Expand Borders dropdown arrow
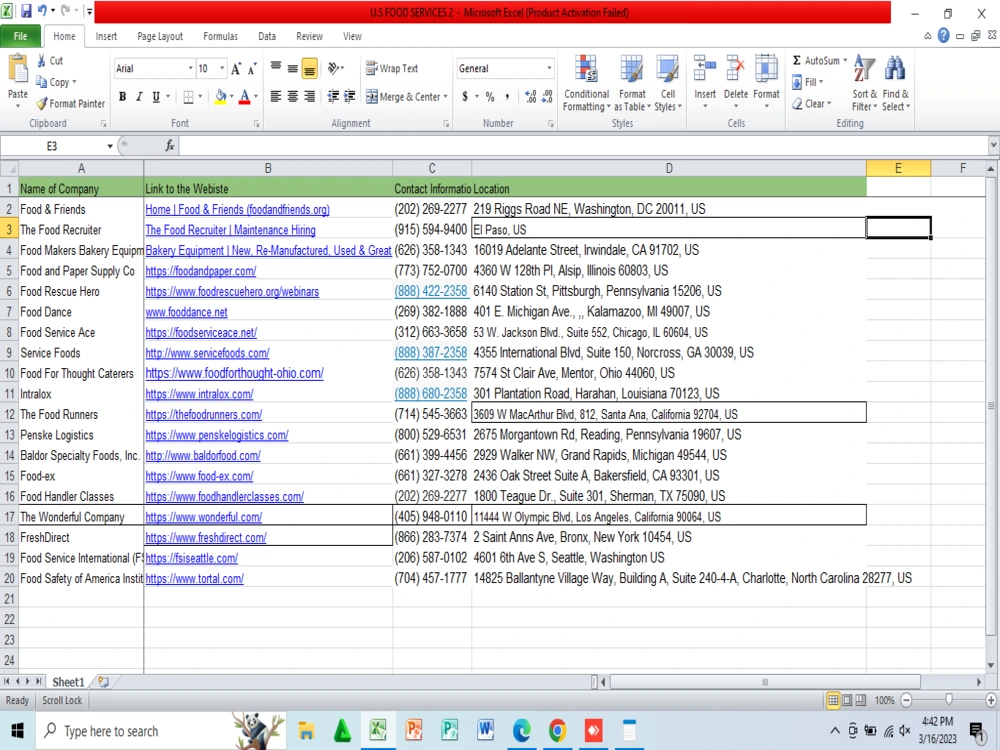 click(x=200, y=97)
